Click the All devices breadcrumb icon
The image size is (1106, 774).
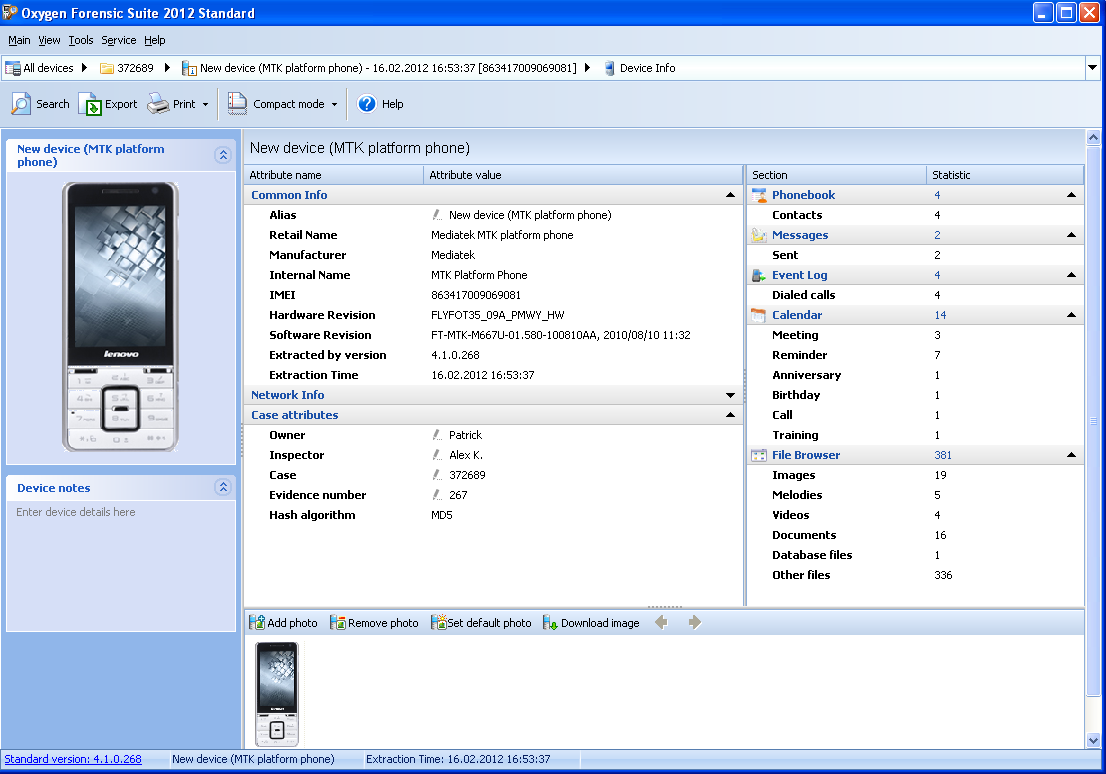[x=13, y=68]
